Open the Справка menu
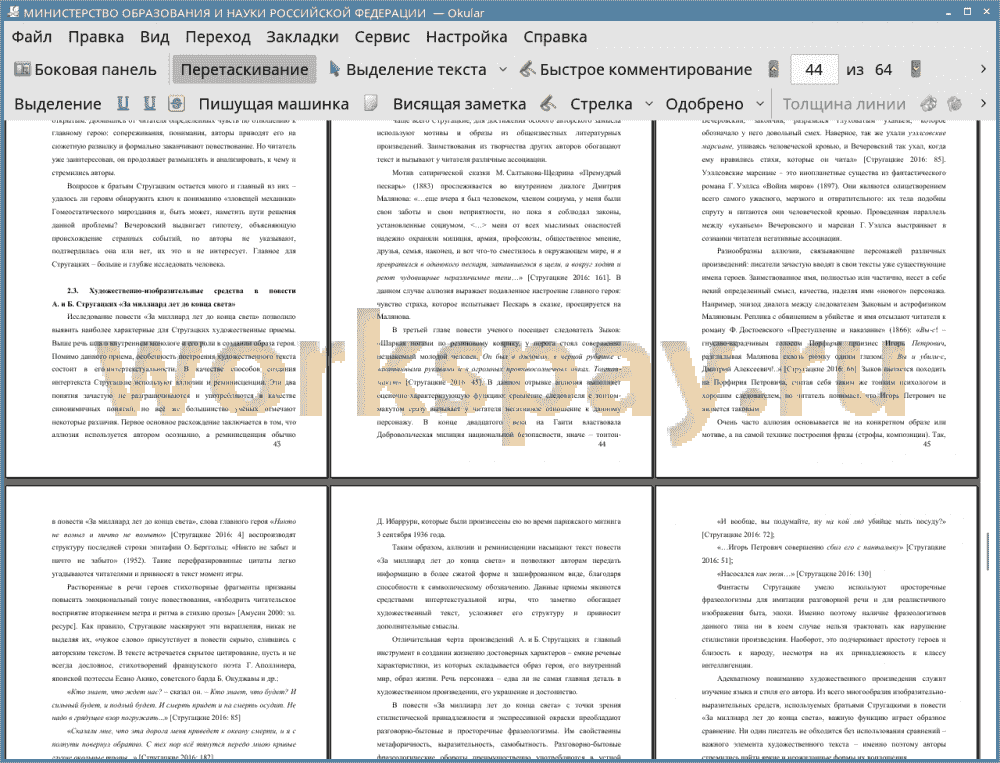1000x763 pixels. [555, 37]
